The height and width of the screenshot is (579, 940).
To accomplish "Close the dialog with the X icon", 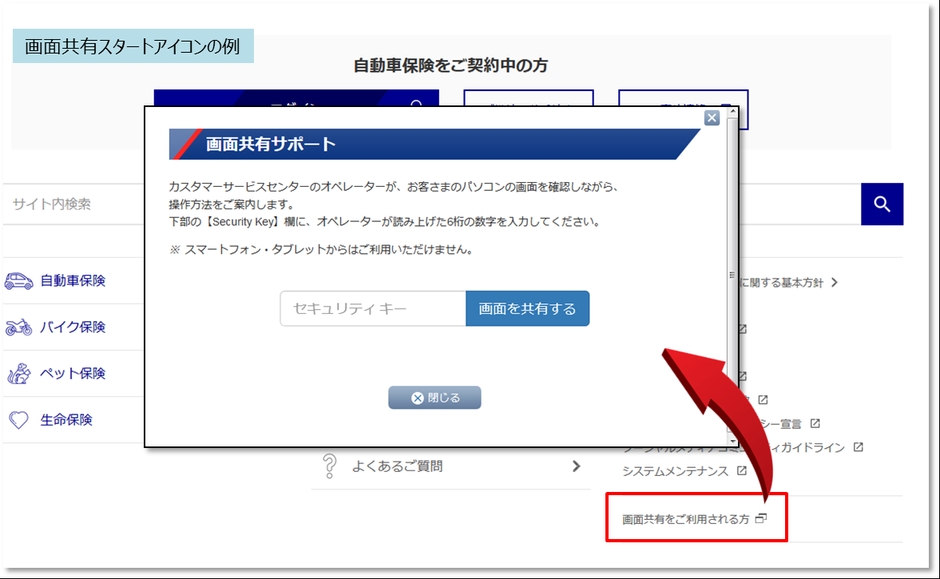I will [x=712, y=117].
